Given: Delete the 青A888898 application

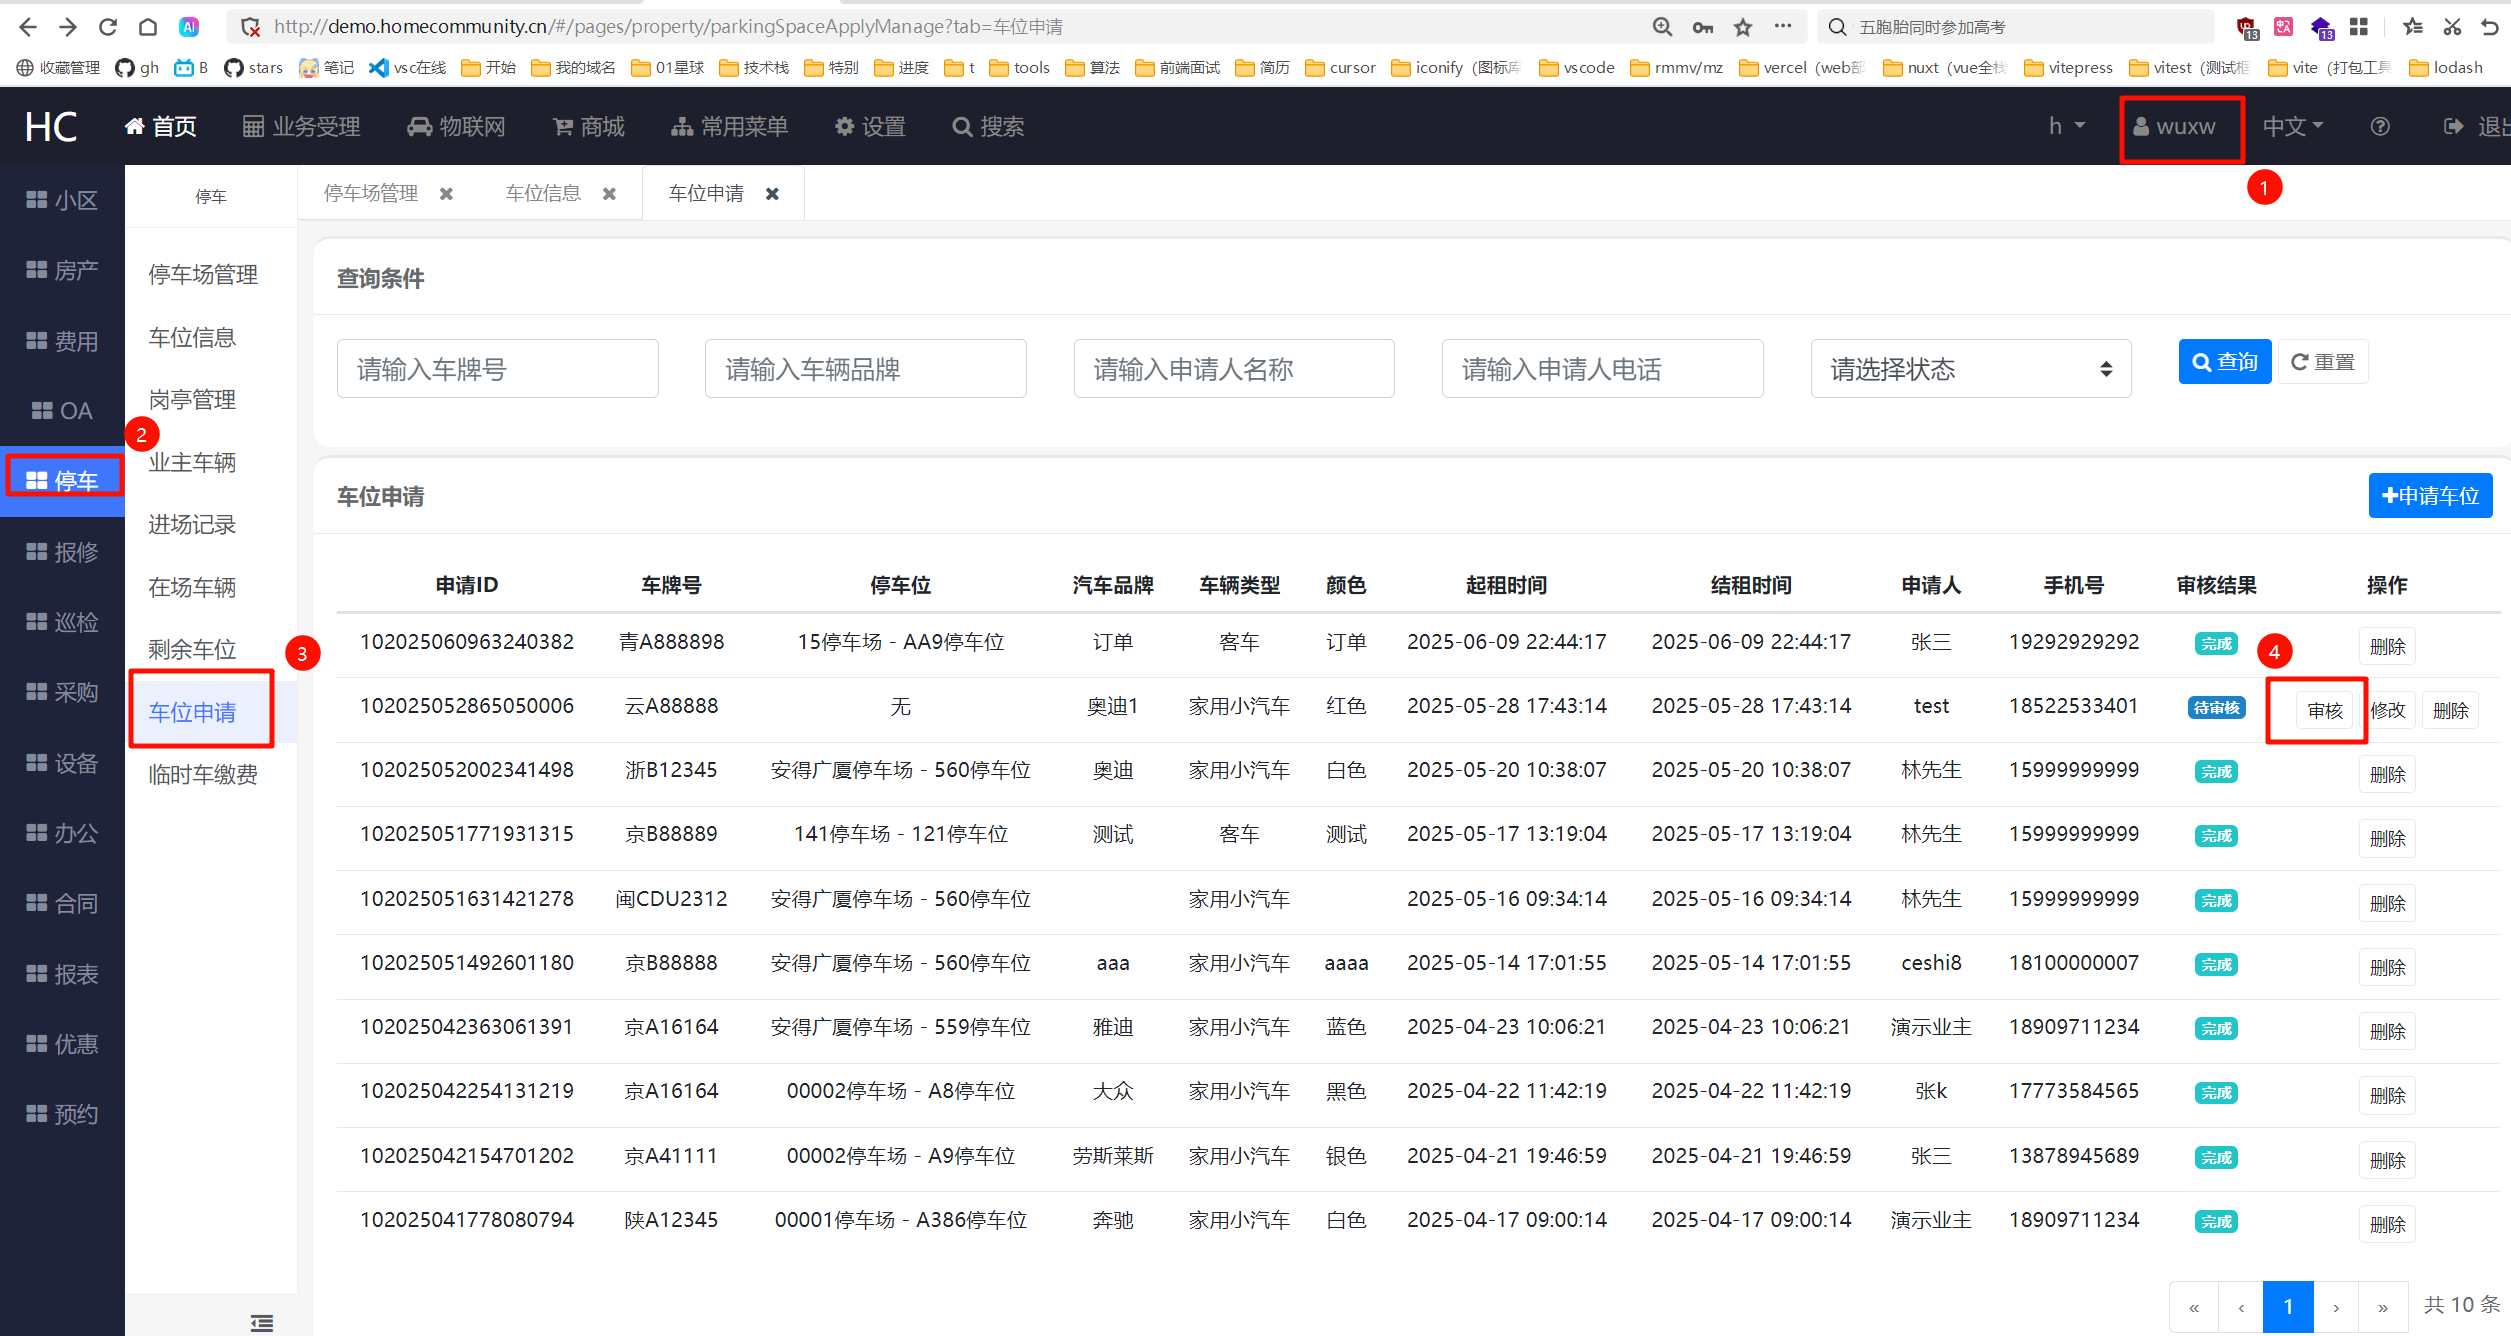Looking at the screenshot, I should [2387, 646].
